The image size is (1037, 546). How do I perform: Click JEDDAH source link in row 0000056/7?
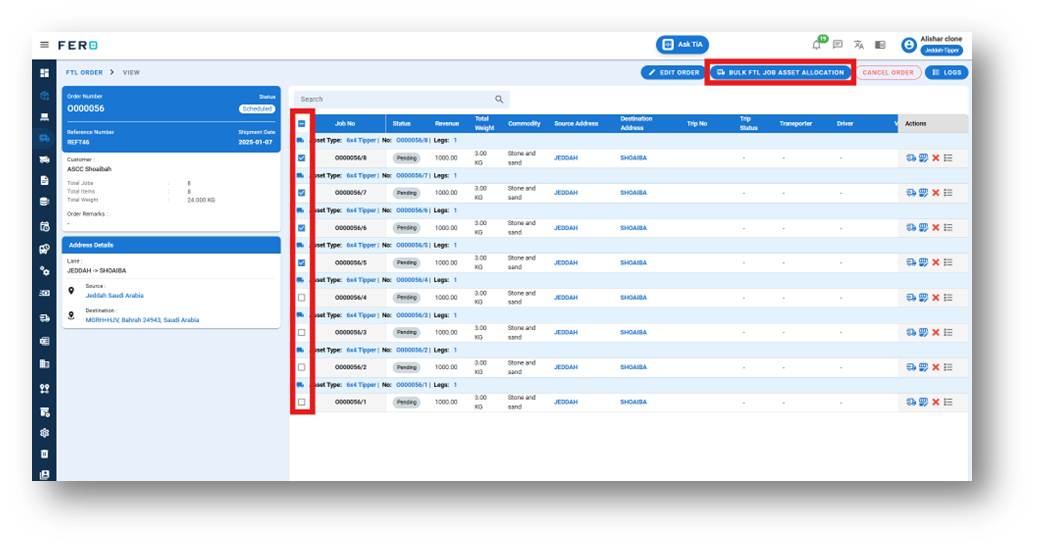[x=565, y=193]
